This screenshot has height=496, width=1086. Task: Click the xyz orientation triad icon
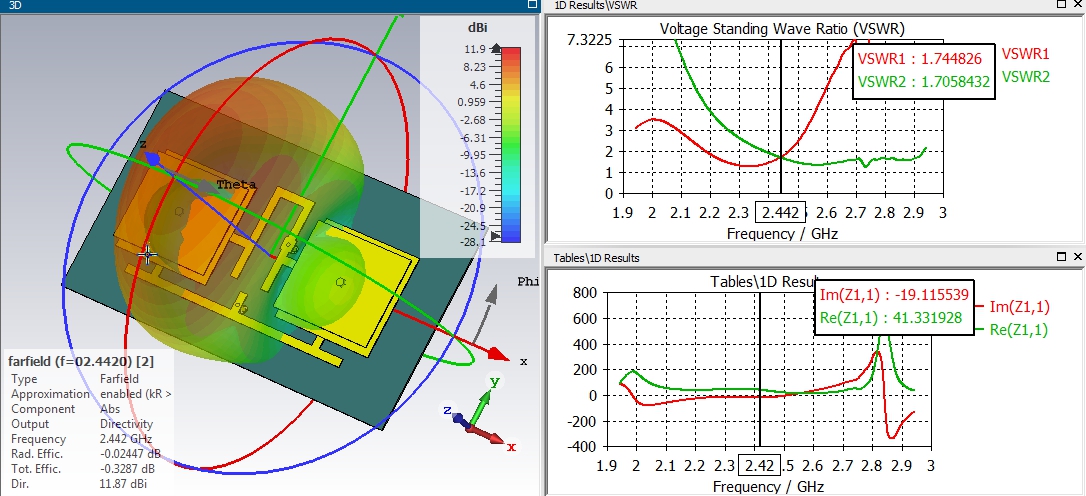coord(479,413)
